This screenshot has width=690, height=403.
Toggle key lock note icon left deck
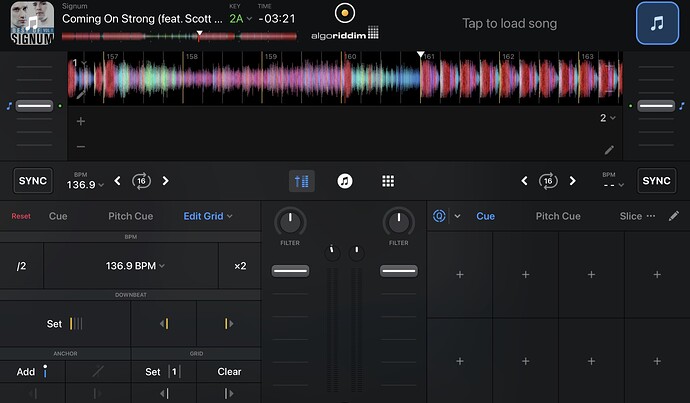[x=9, y=106]
